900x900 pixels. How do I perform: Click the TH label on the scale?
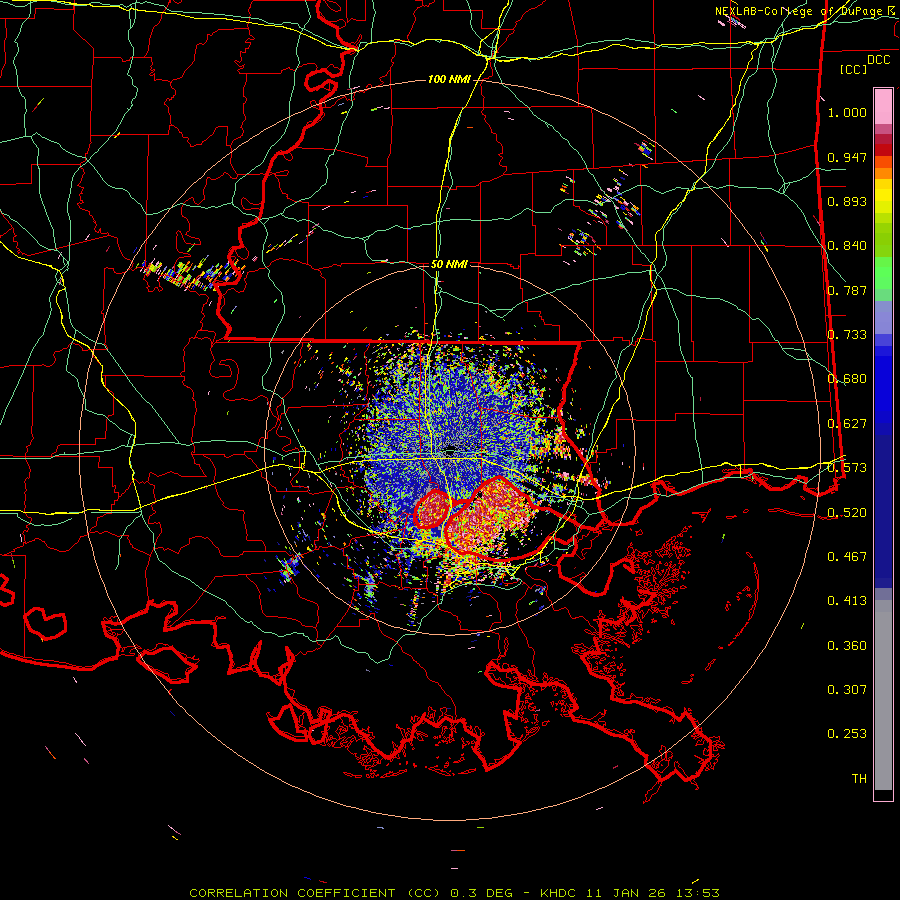(859, 779)
